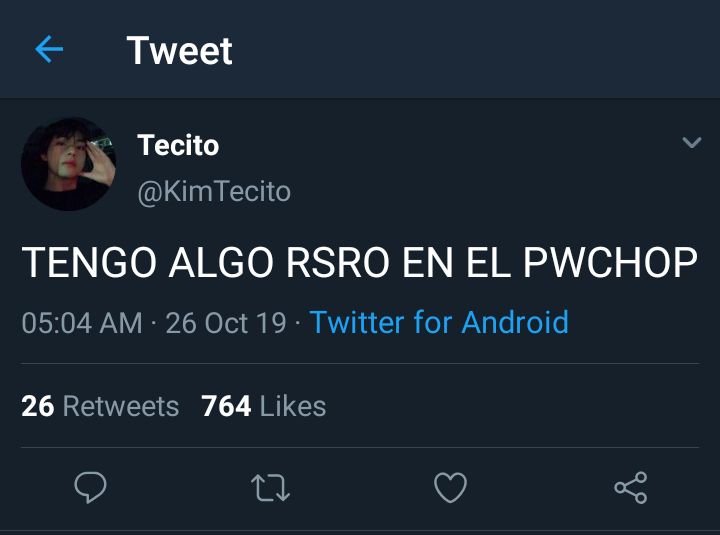
Task: Open the share icon for this tweet
Action: pyautogui.click(x=631, y=488)
